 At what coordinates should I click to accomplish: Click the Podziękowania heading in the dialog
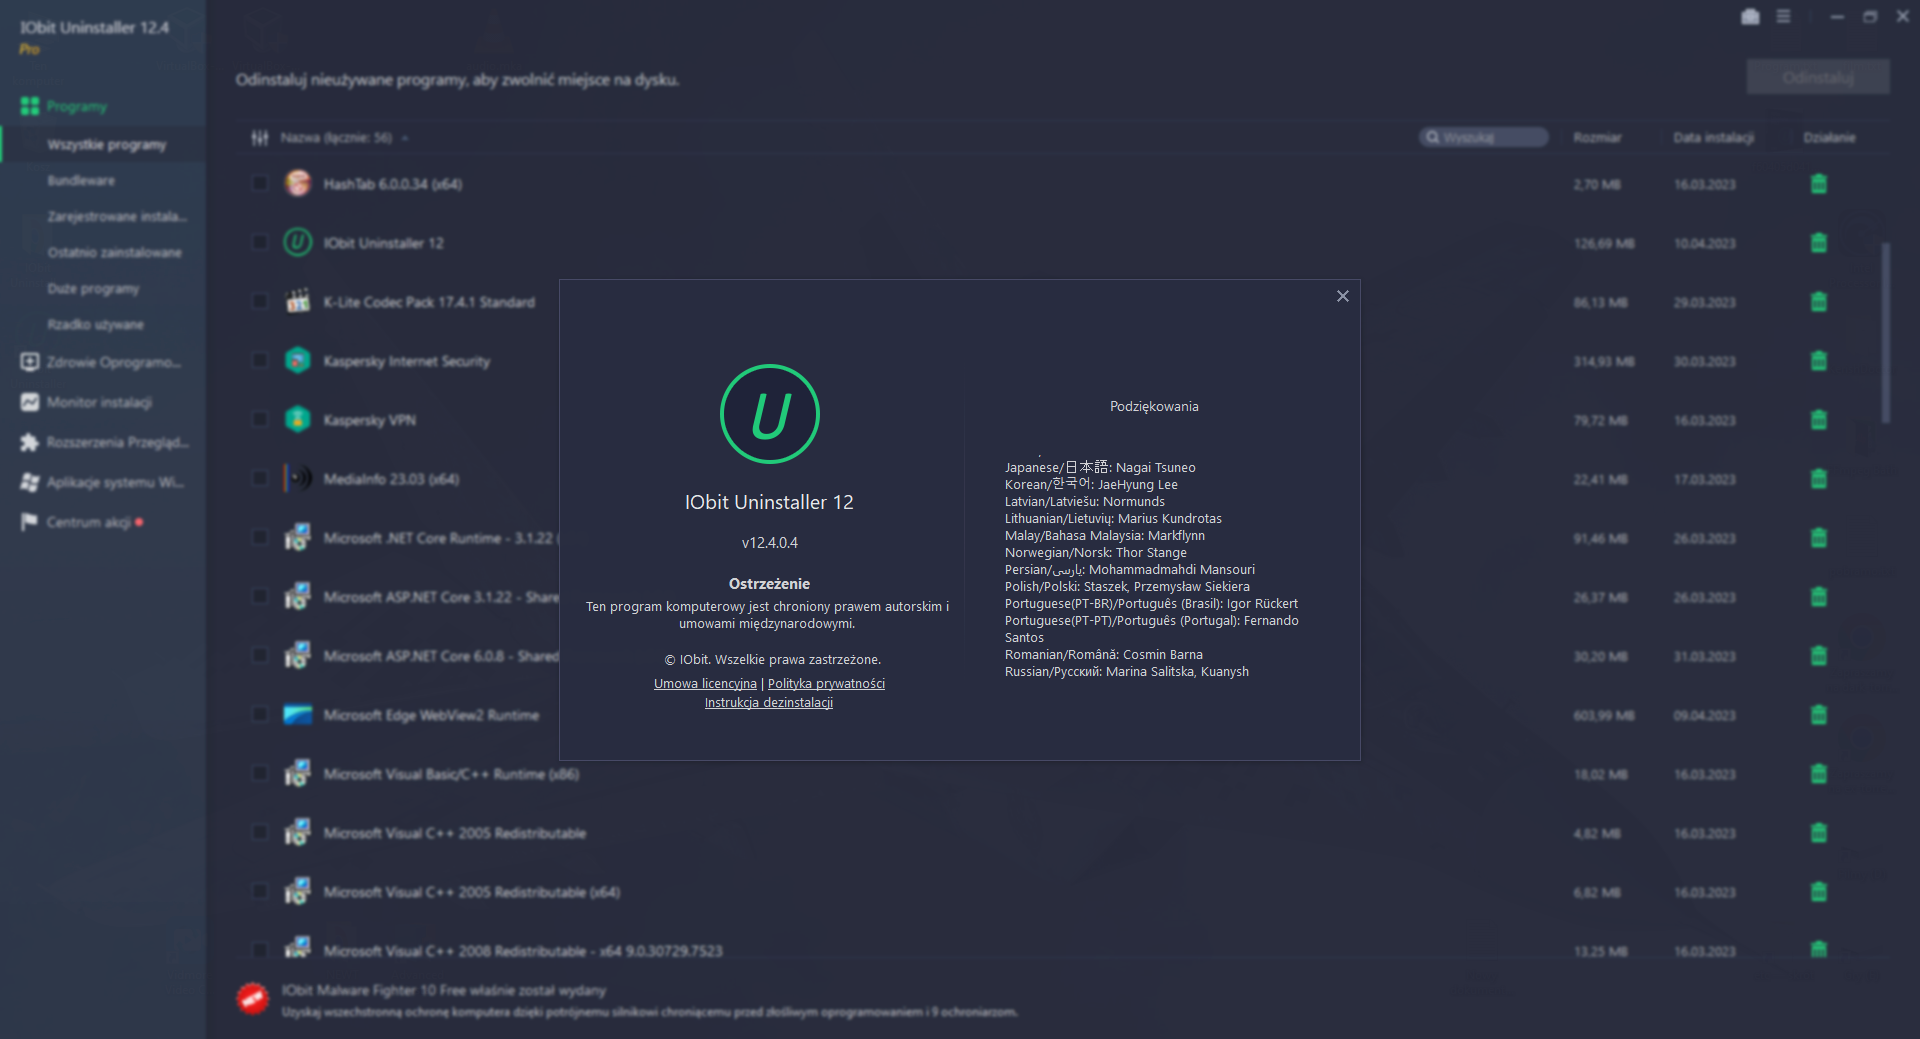[1154, 406]
